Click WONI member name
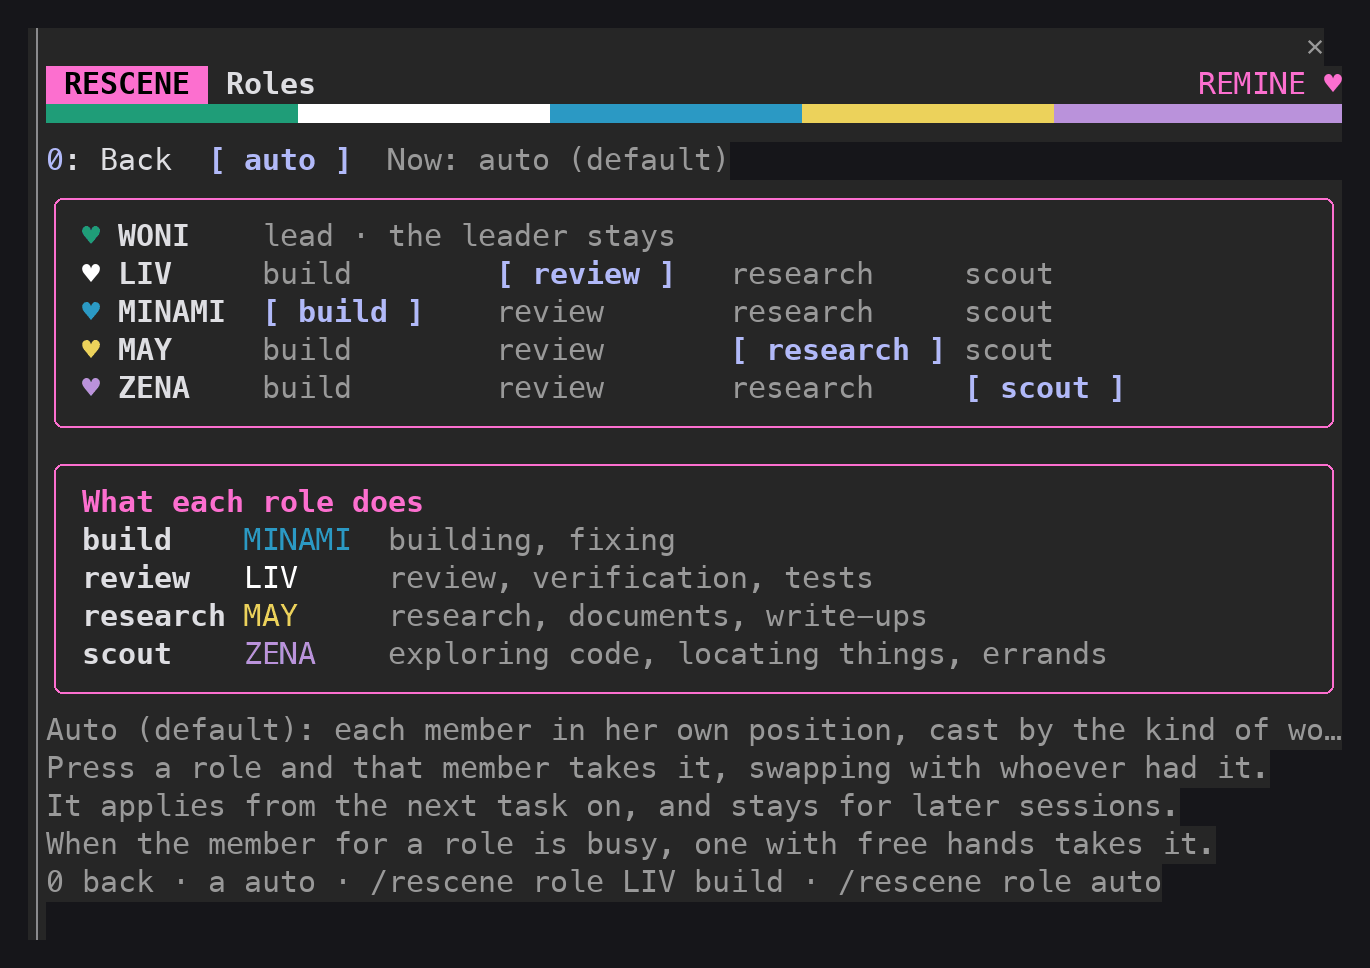Viewport: 1370px width, 968px height. click(x=153, y=236)
